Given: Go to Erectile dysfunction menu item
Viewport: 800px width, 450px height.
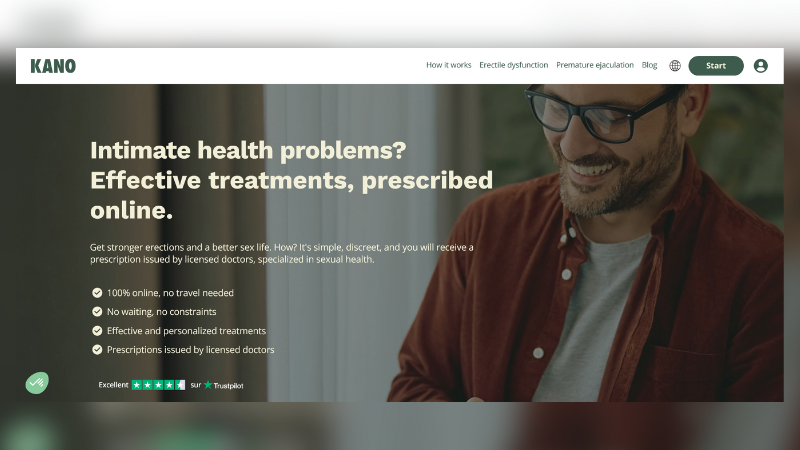Looking at the screenshot, I should [x=513, y=65].
